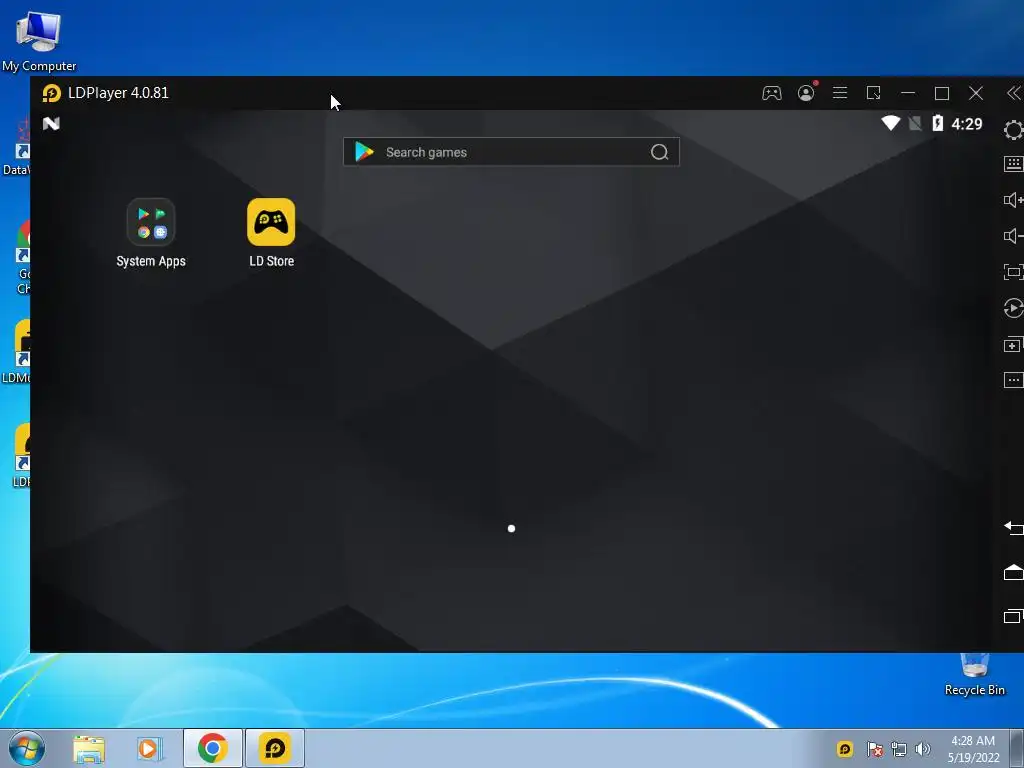
Task: Click the LDPlayer system tray icon
Action: (844, 748)
